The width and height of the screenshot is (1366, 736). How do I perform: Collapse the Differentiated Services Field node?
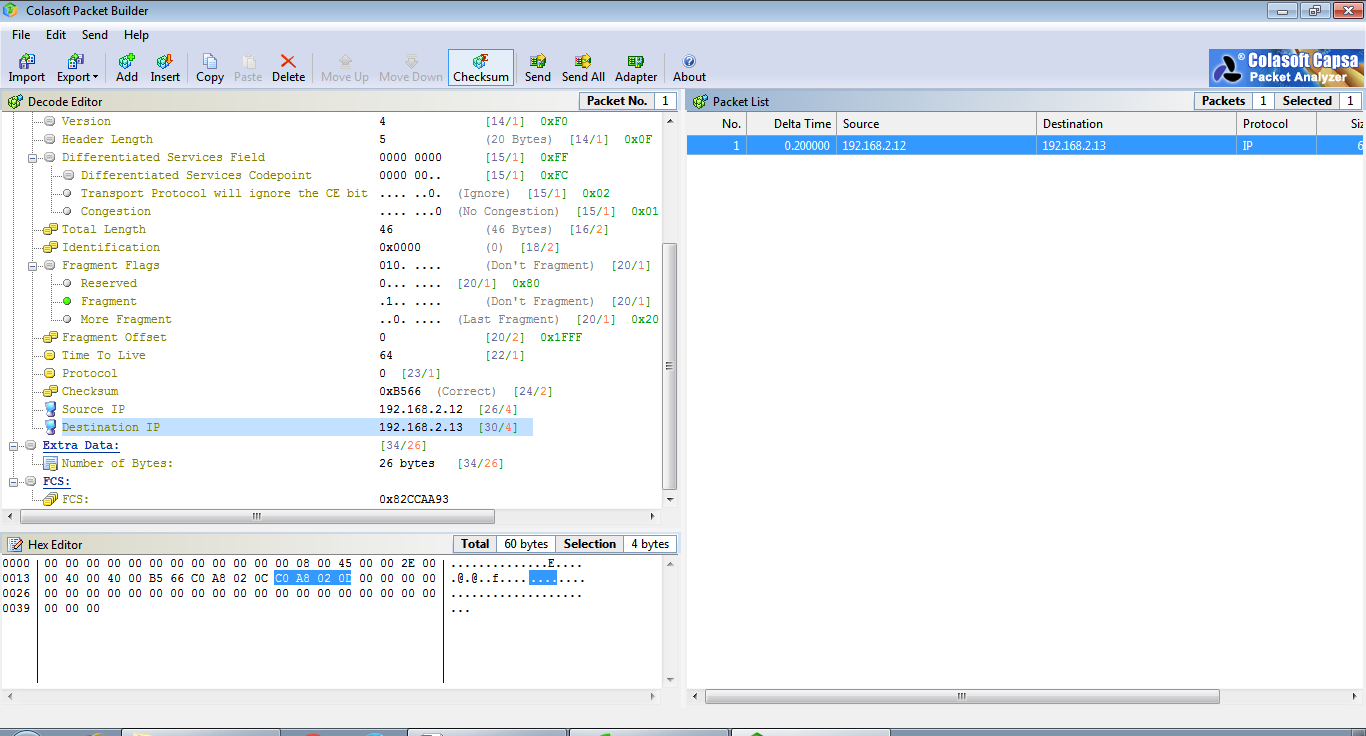pos(33,157)
